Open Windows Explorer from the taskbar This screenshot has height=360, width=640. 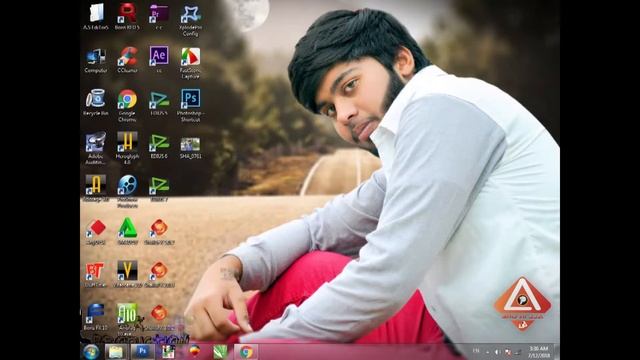[x=116, y=352]
